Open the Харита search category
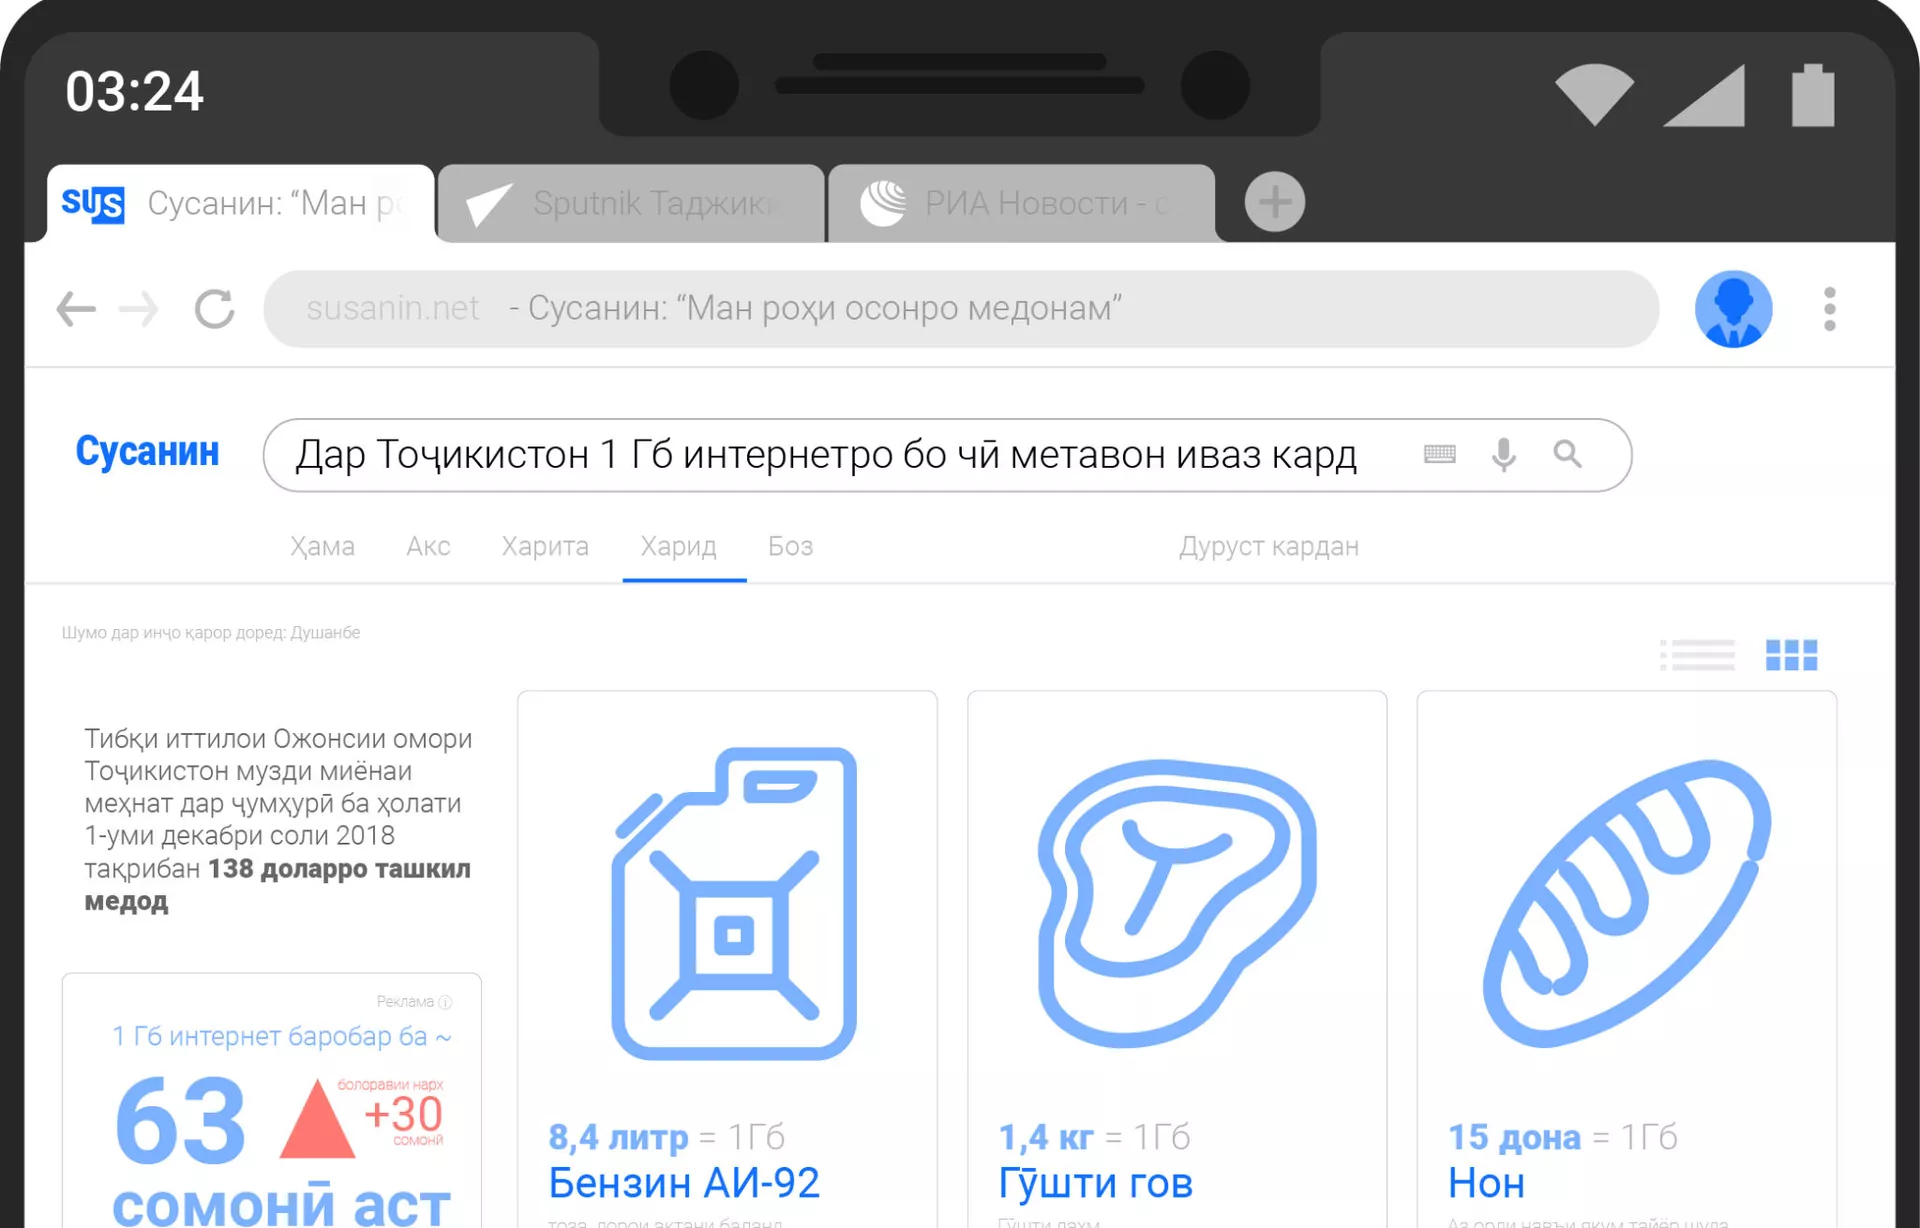1920x1228 pixels. click(x=545, y=546)
